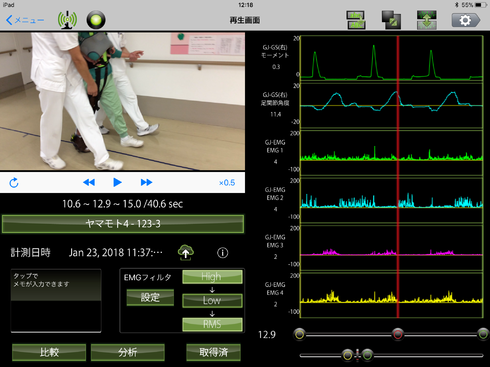
Task: Open the graph label switch icon
Action: (356, 20)
